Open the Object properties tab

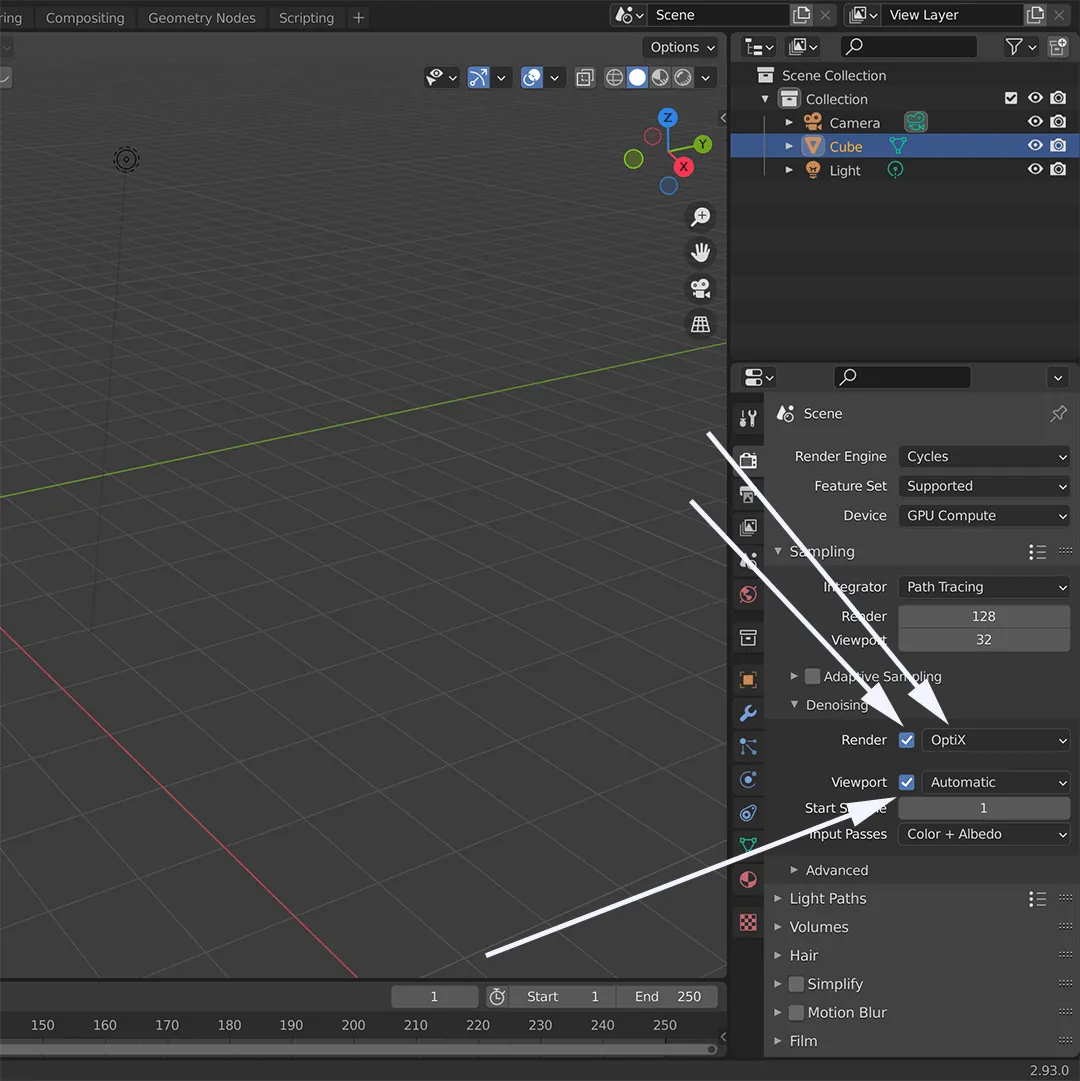coord(748,679)
